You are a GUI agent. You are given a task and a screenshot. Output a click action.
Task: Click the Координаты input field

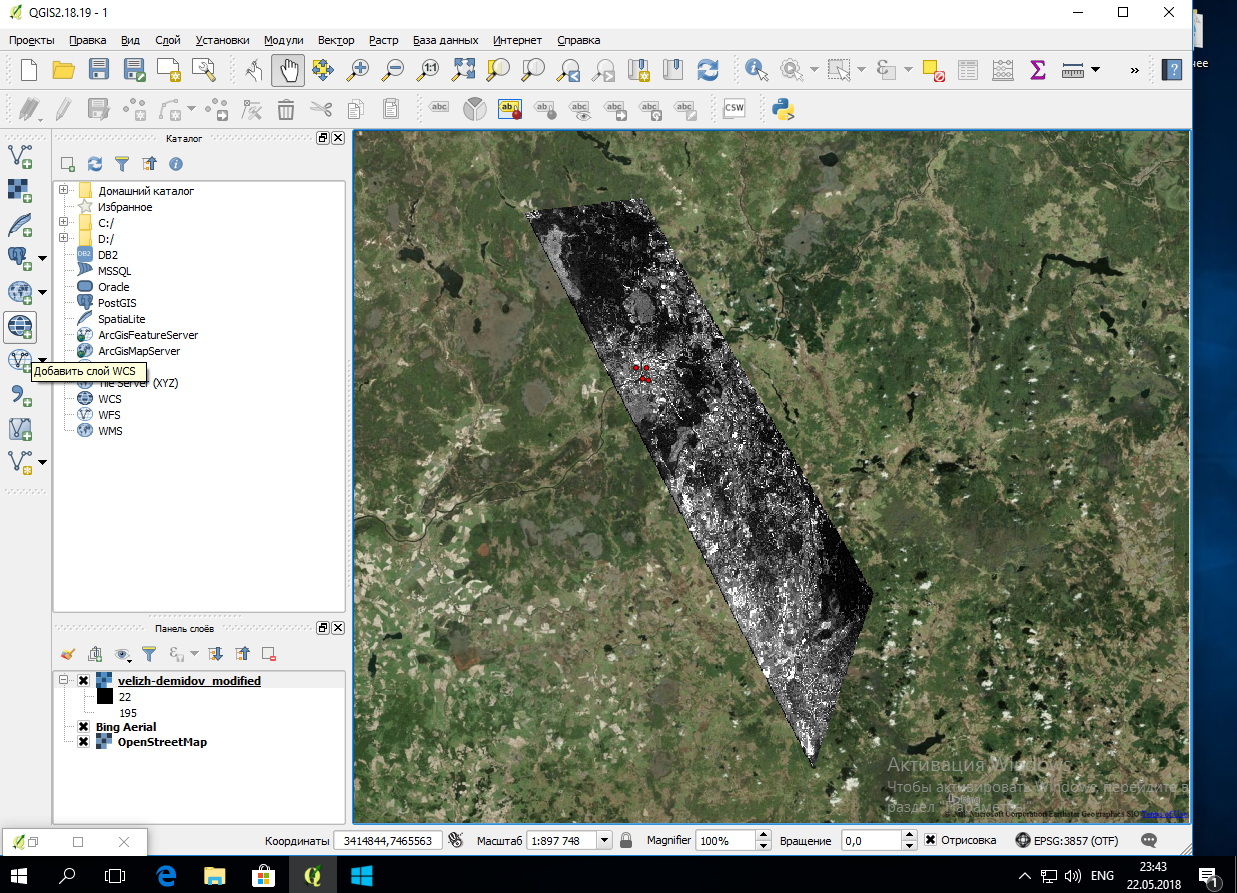pyautogui.click(x=389, y=840)
